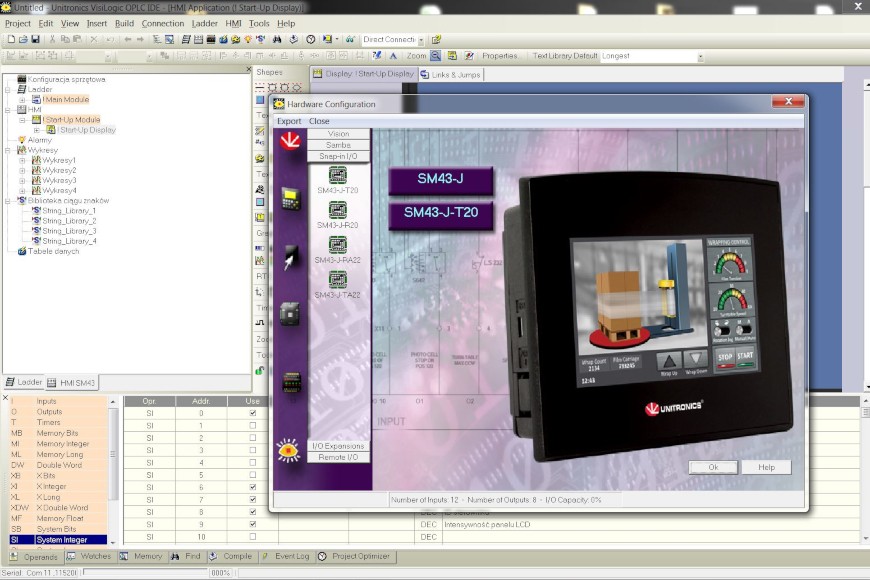Open the Ladder menu
This screenshot has height=580, width=870.
[x=204, y=23]
